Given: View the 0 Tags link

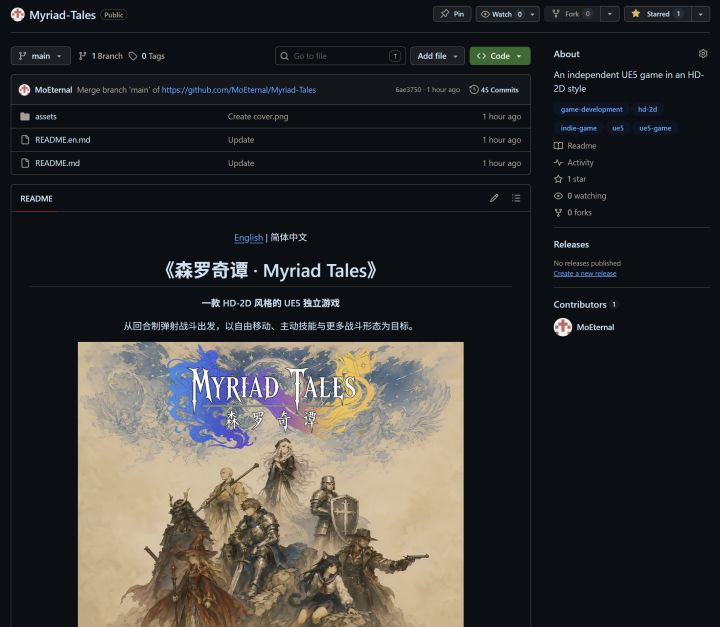Looking at the screenshot, I should click(146, 56).
